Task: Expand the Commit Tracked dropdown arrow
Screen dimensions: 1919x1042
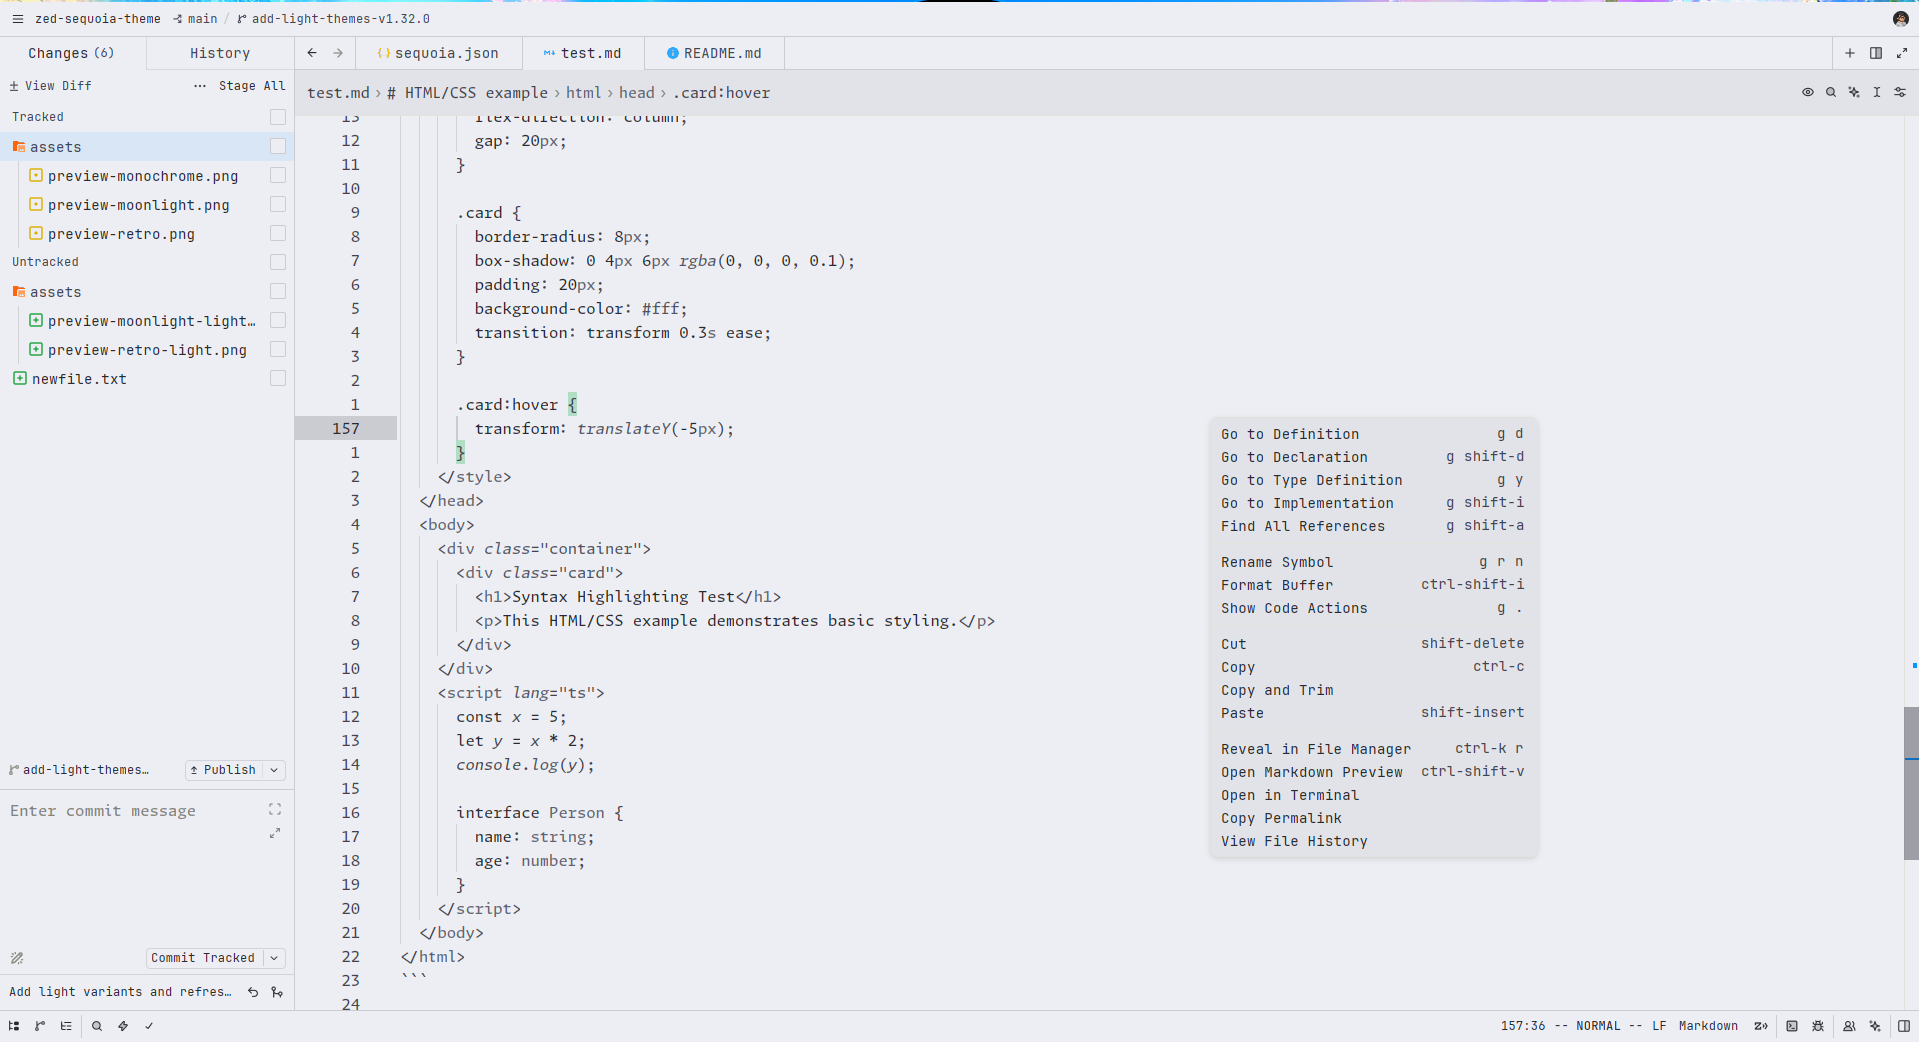Action: (x=274, y=958)
